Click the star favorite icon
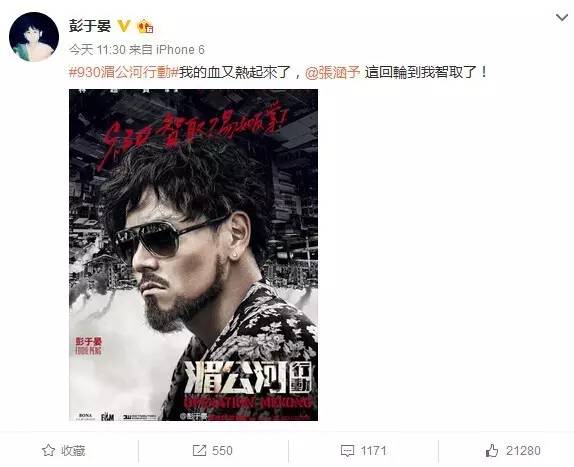Screen dimensions: 574x467 click(48, 451)
